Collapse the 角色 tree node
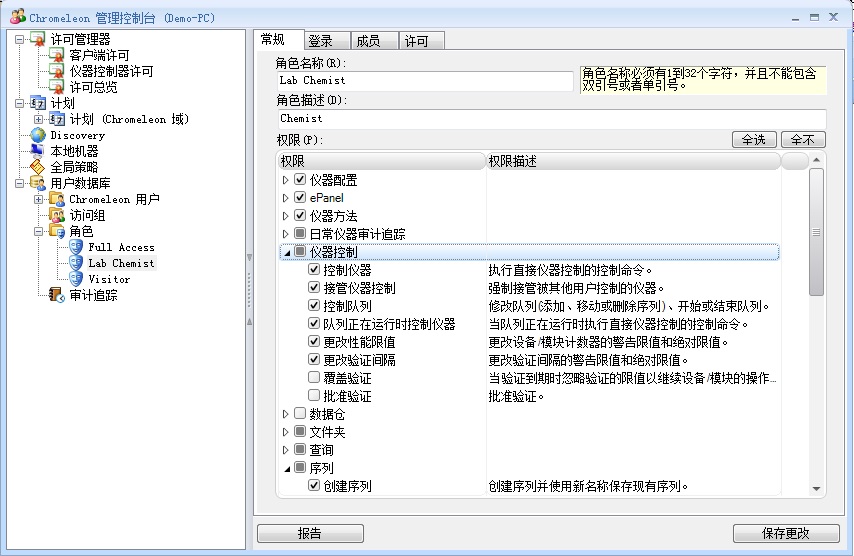Image resolution: width=854 pixels, height=556 pixels. click(x=39, y=231)
